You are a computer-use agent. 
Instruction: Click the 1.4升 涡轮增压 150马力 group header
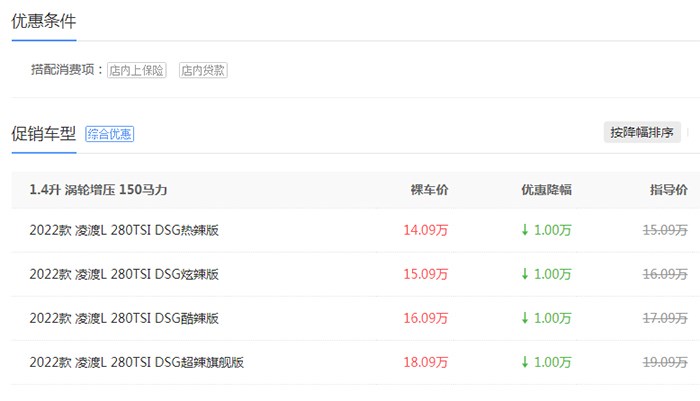coord(98,190)
